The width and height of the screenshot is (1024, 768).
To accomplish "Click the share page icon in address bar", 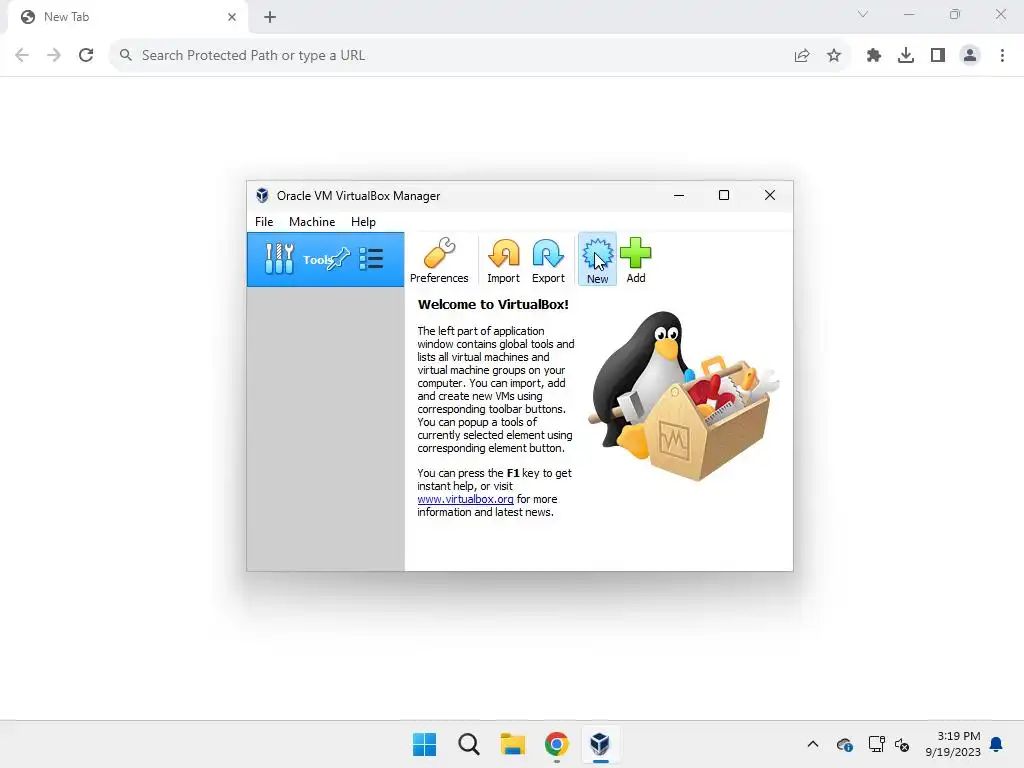I will click(802, 56).
